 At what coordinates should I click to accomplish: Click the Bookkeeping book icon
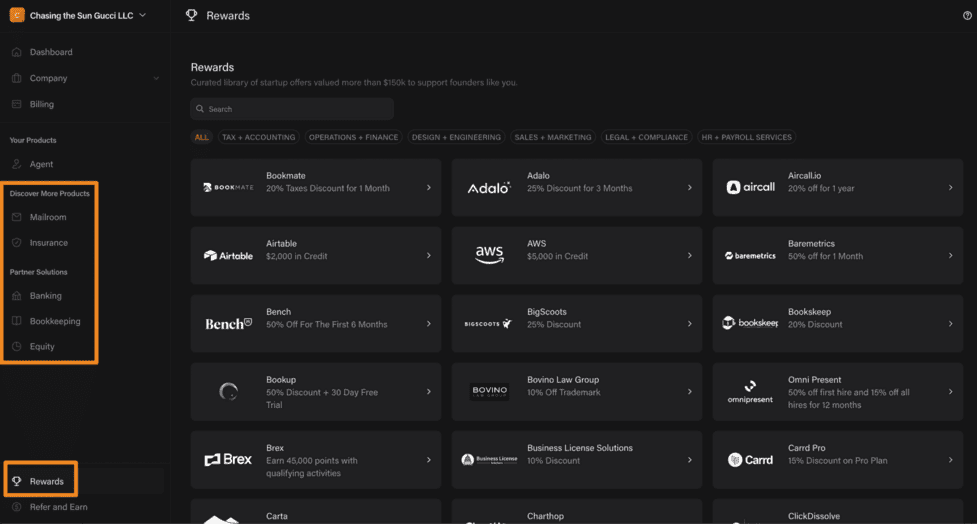(x=17, y=321)
